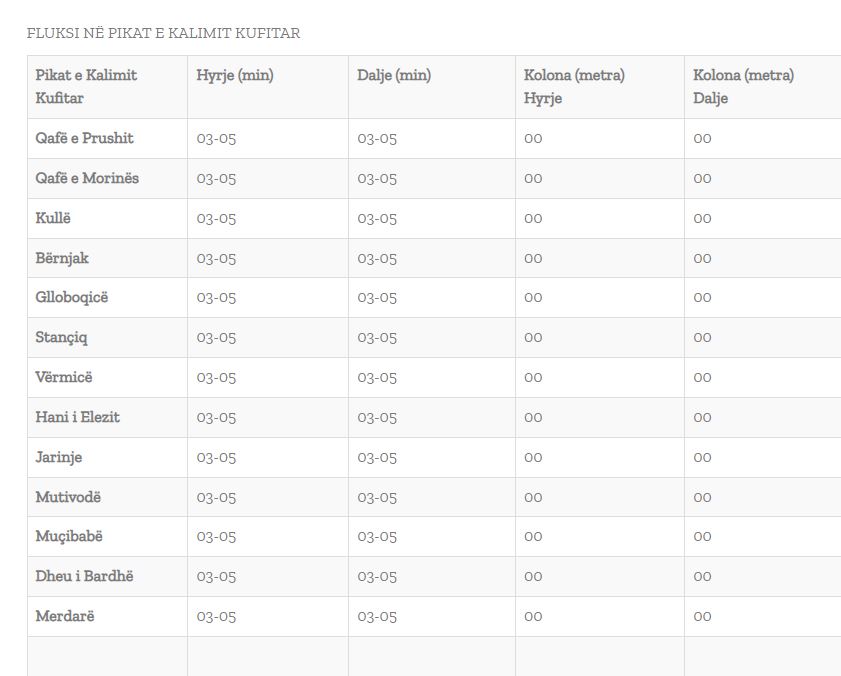
Task: Click the 'Stançiq' row label
Action: coord(62,337)
